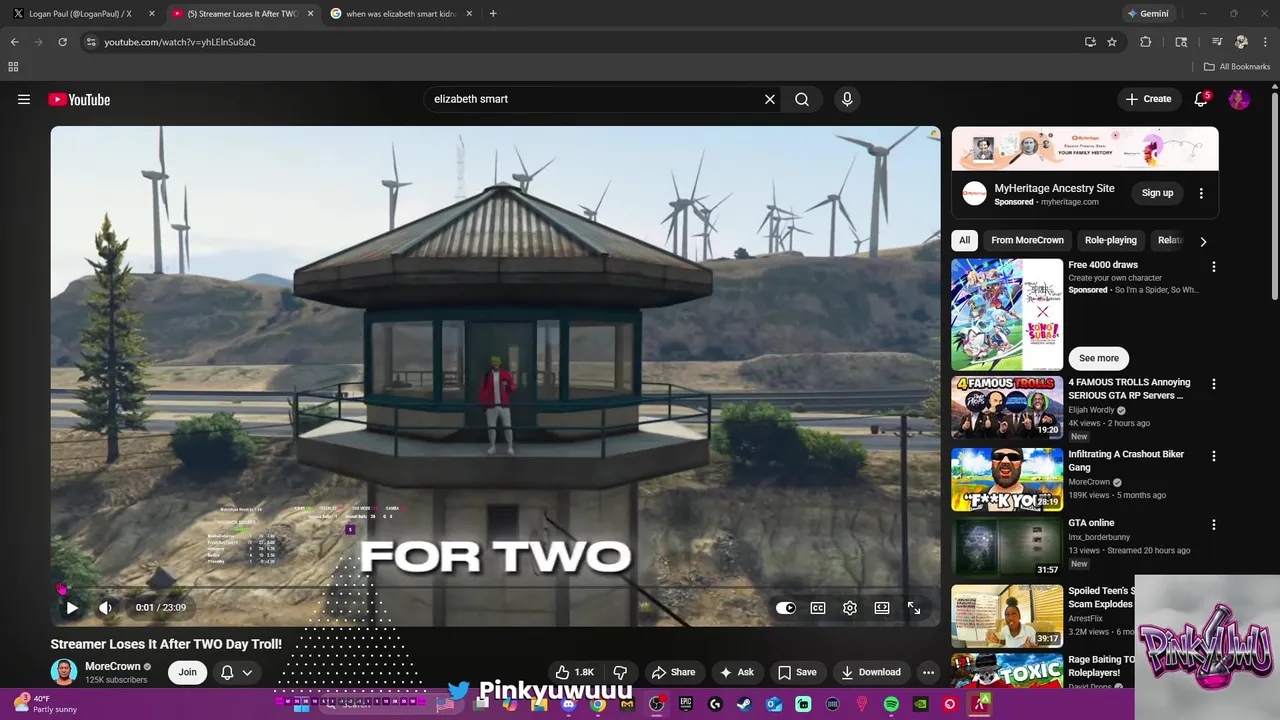This screenshot has height=720, width=1280.
Task: Select the From MoreCrown chip
Action: (x=1027, y=240)
